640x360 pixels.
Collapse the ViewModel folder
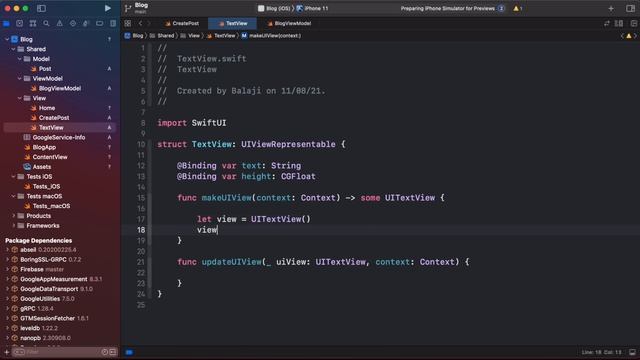20,78
